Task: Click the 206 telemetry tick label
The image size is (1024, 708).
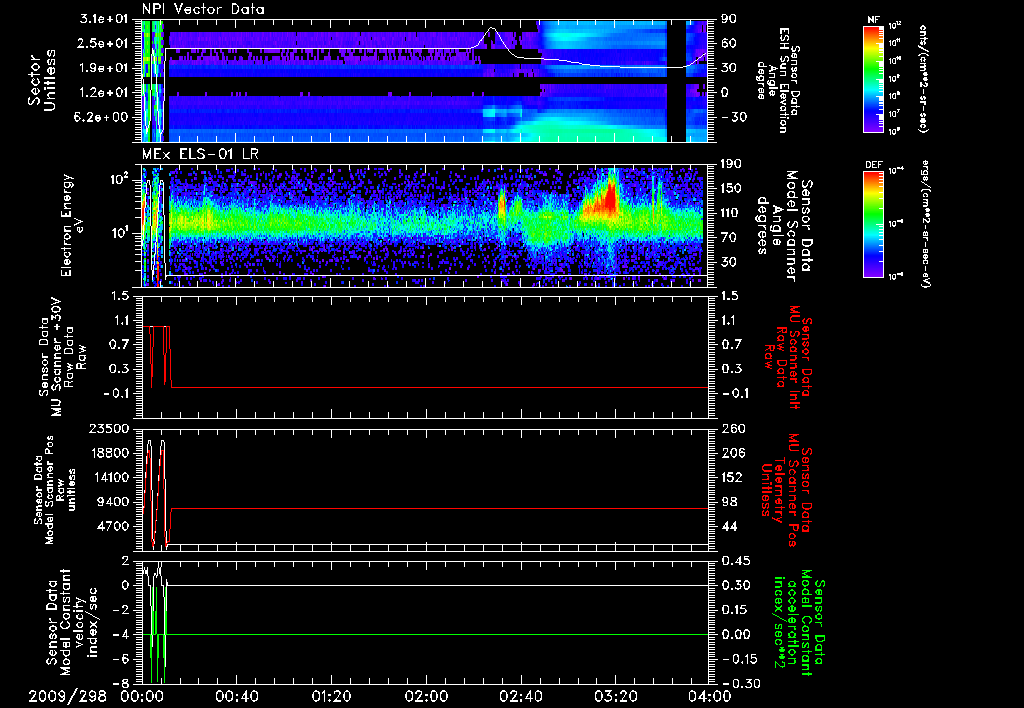Action: [x=731, y=453]
